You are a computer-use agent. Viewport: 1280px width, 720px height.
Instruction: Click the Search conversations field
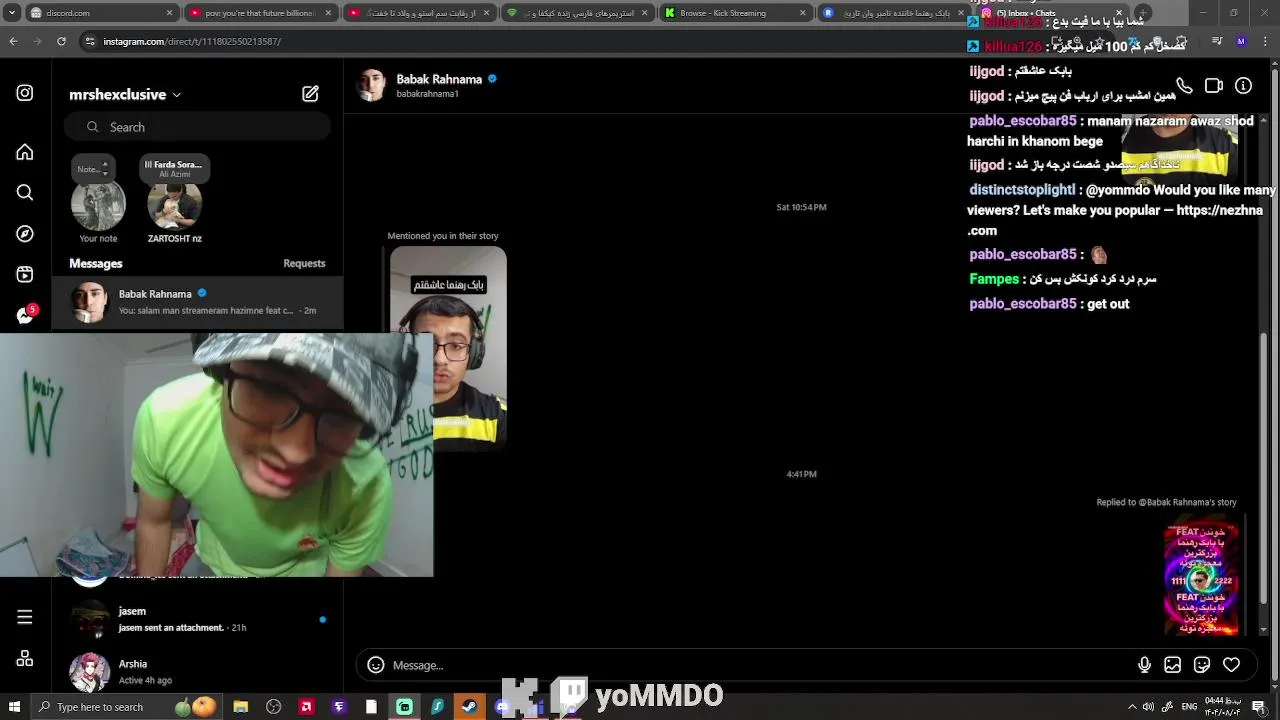197,127
